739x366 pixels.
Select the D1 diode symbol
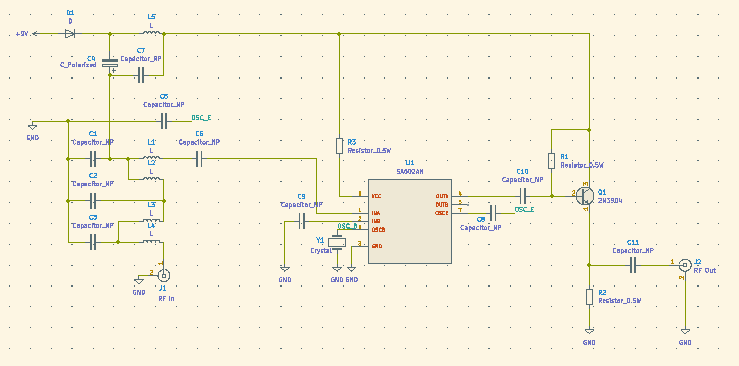click(x=69, y=33)
